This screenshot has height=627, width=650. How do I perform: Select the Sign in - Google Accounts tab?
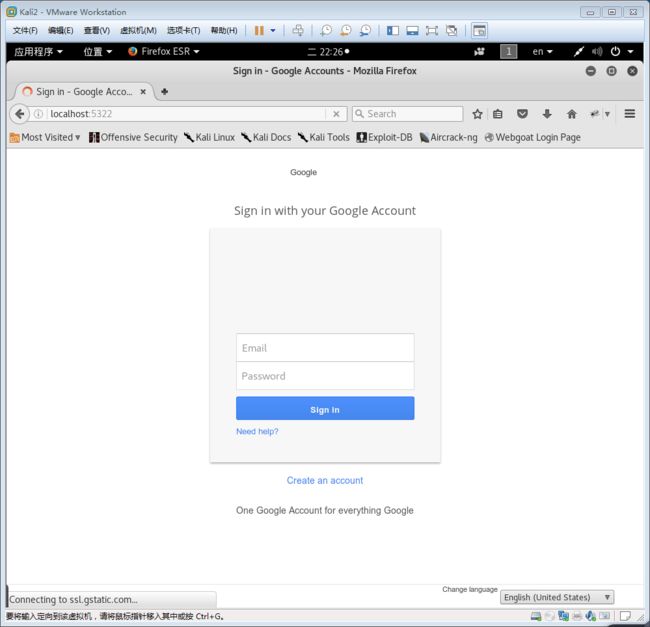(x=83, y=92)
